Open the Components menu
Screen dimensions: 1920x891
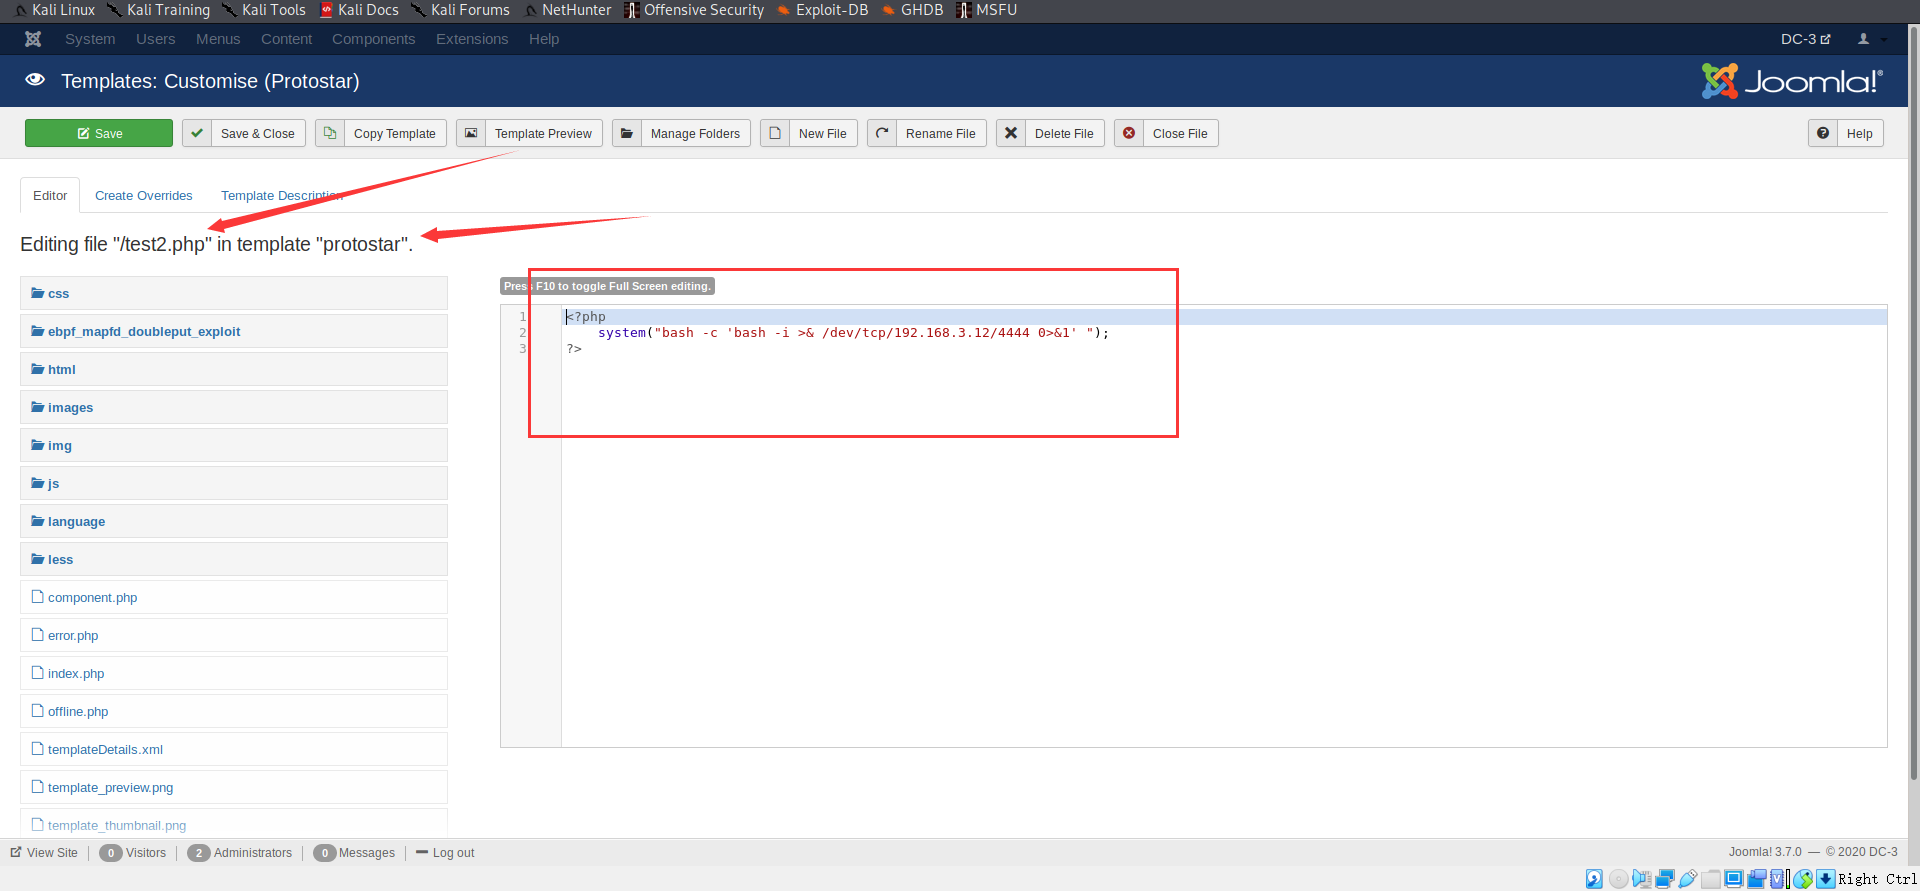(373, 39)
